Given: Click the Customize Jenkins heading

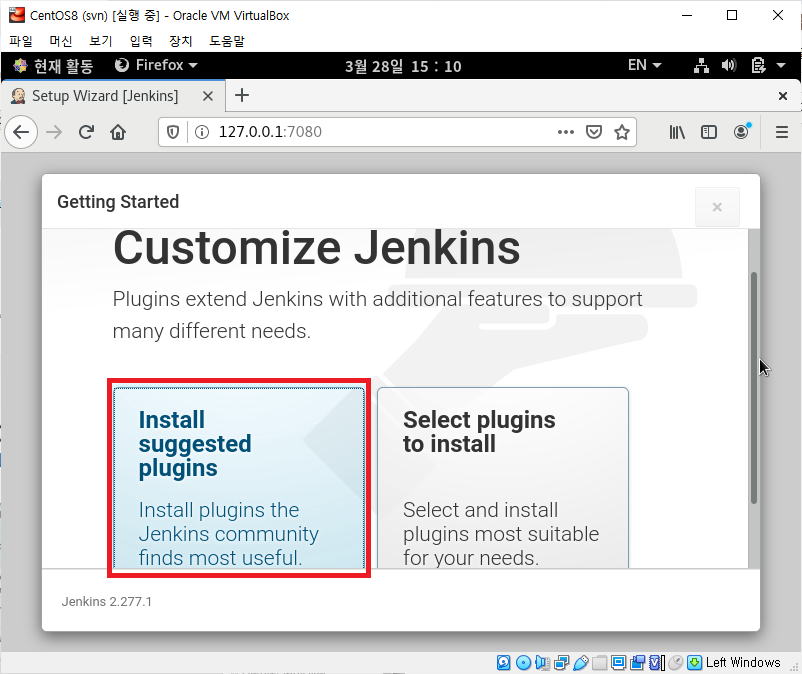Looking at the screenshot, I should tap(317, 248).
